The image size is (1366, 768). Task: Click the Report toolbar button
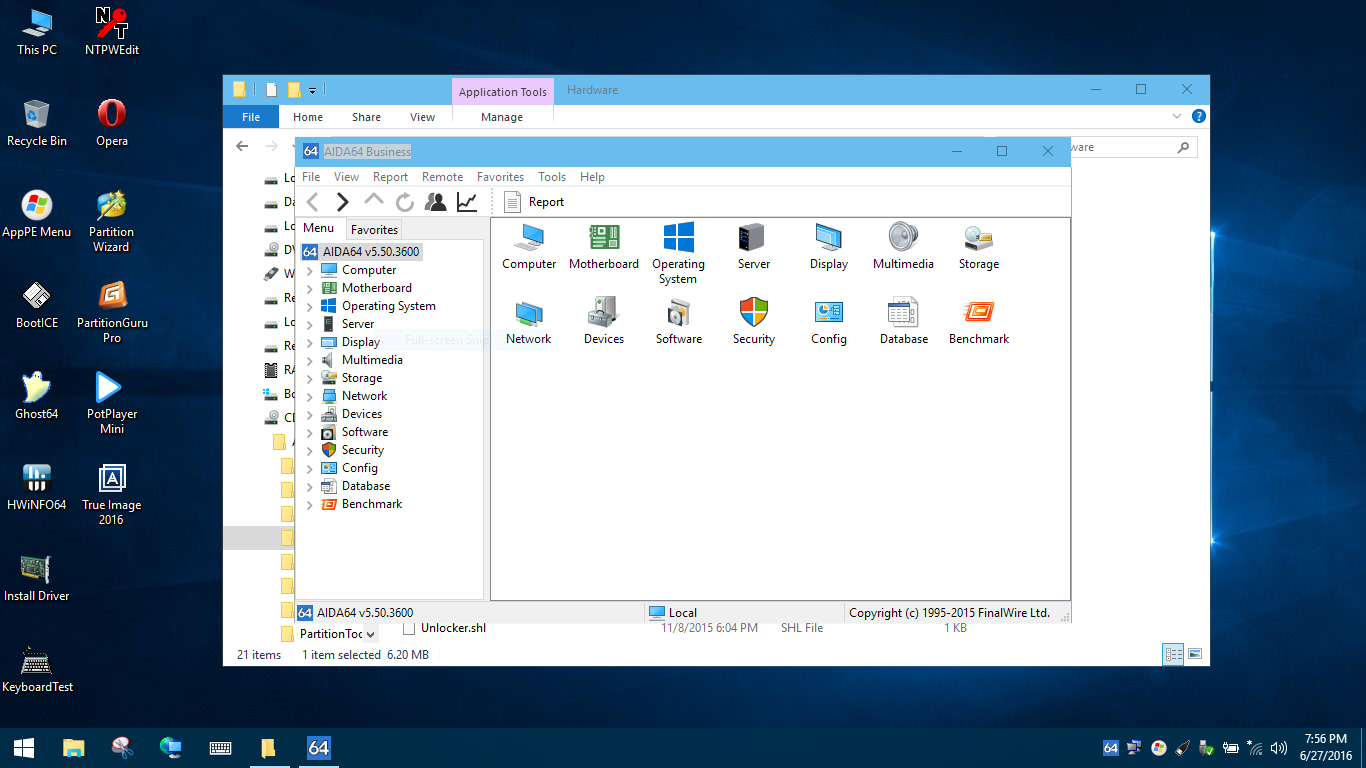click(x=535, y=202)
